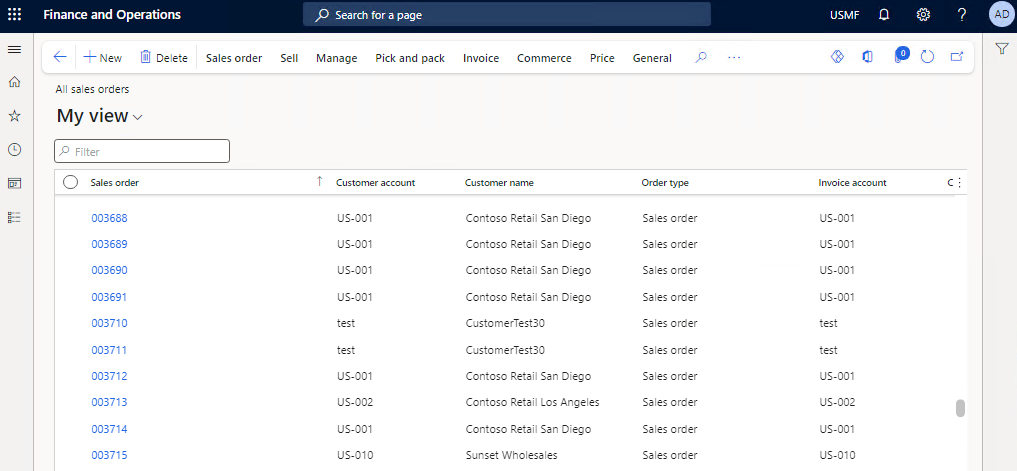1017x471 pixels.
Task: Open the Sales order tab
Action: pyautogui.click(x=234, y=58)
